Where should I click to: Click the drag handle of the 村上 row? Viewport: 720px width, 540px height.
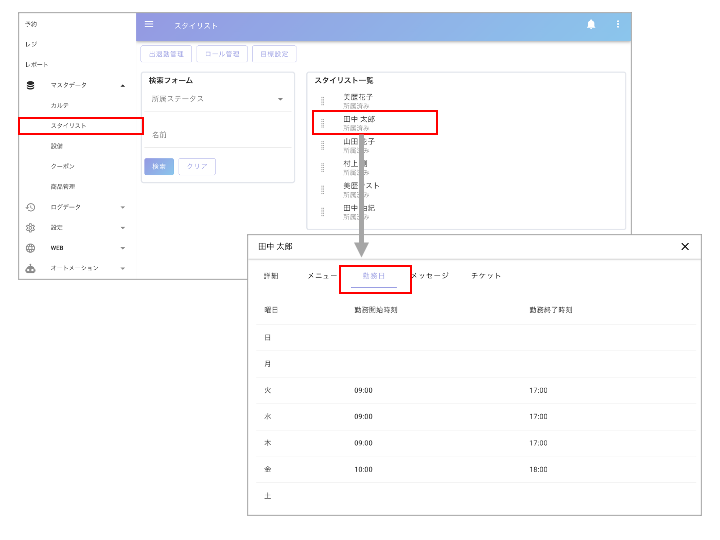coord(322,167)
